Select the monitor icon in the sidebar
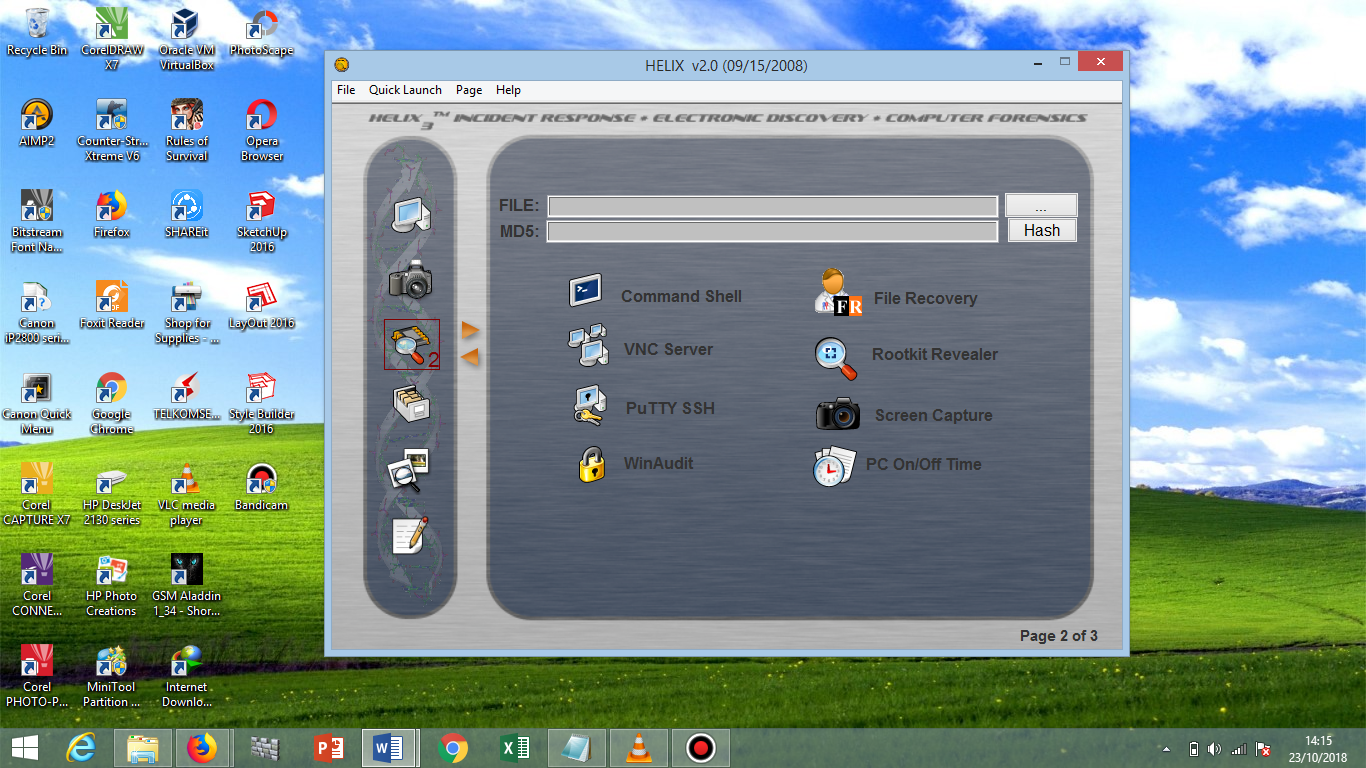The height and width of the screenshot is (768, 1366). pyautogui.click(x=411, y=217)
